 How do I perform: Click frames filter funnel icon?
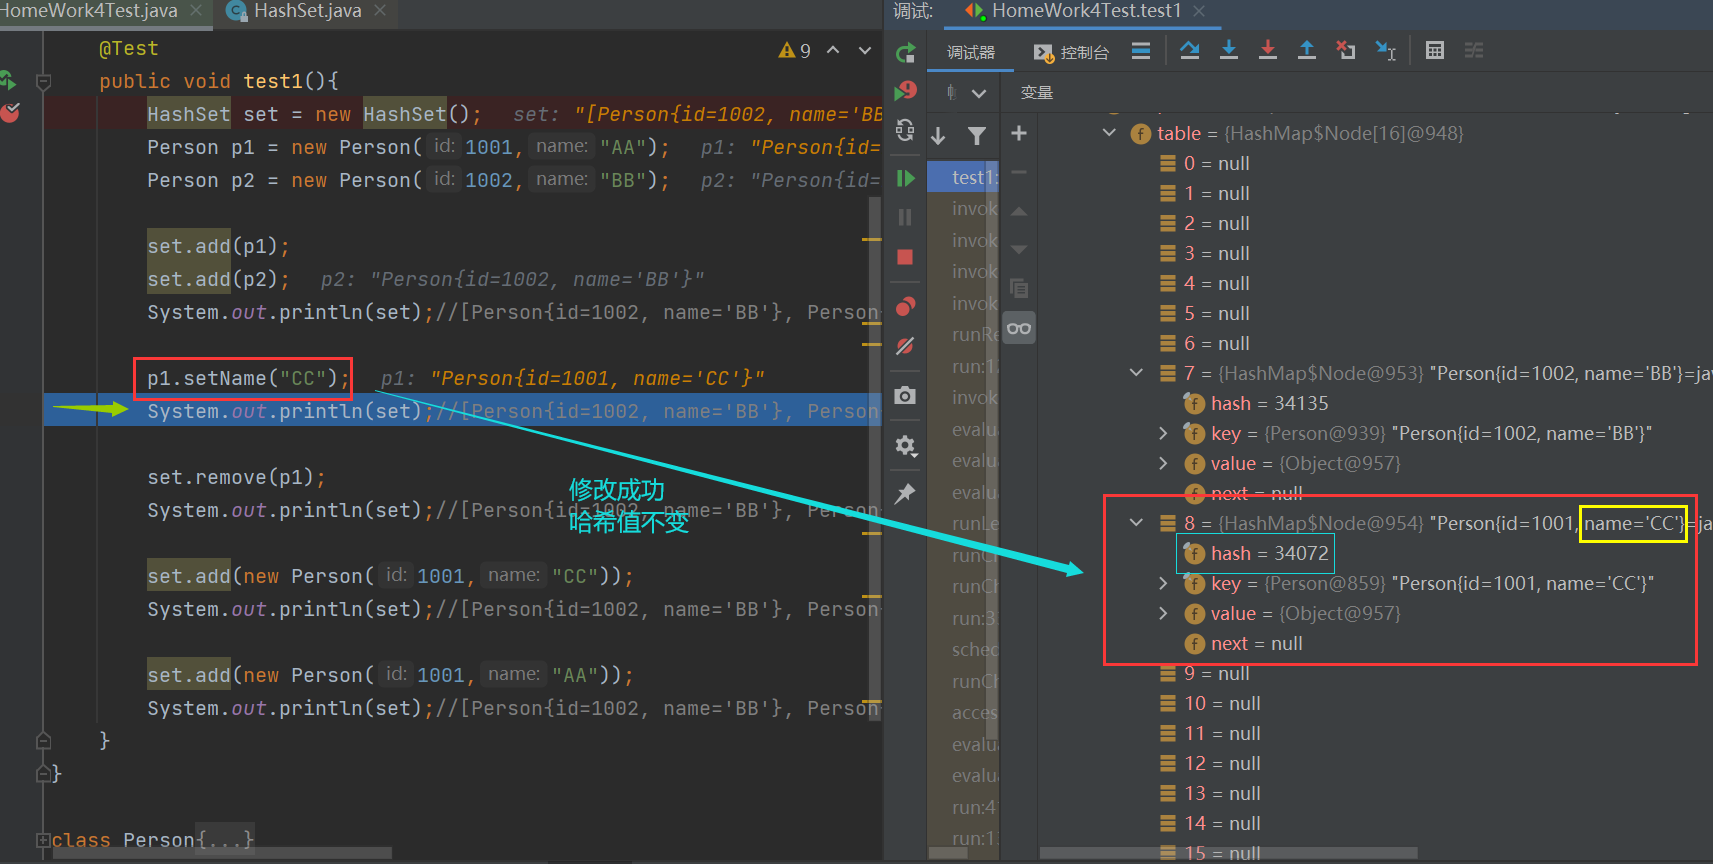[977, 135]
